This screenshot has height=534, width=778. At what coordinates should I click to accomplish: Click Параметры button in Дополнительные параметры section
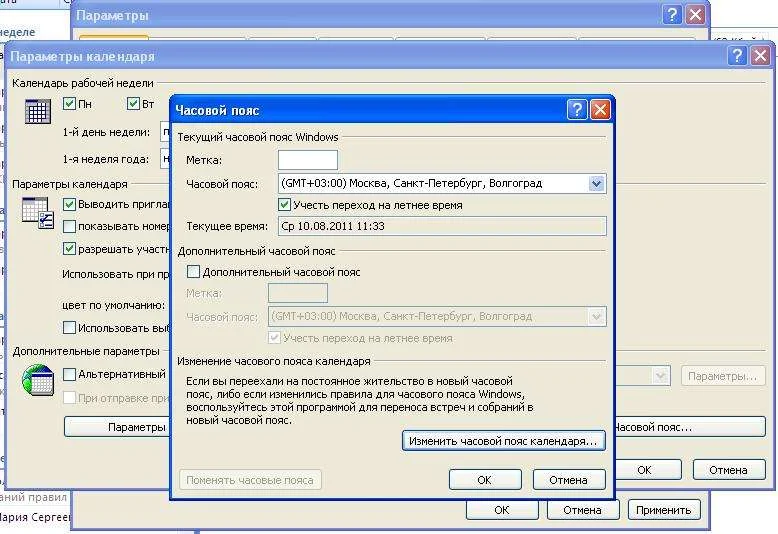(117, 427)
